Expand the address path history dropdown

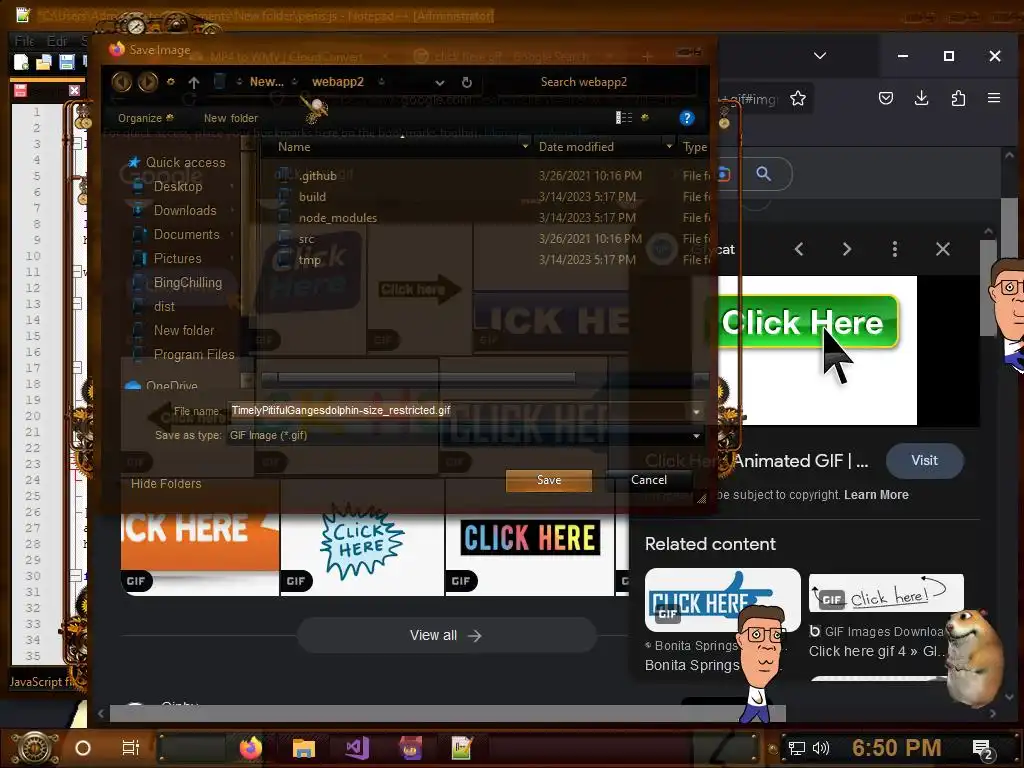[440, 83]
